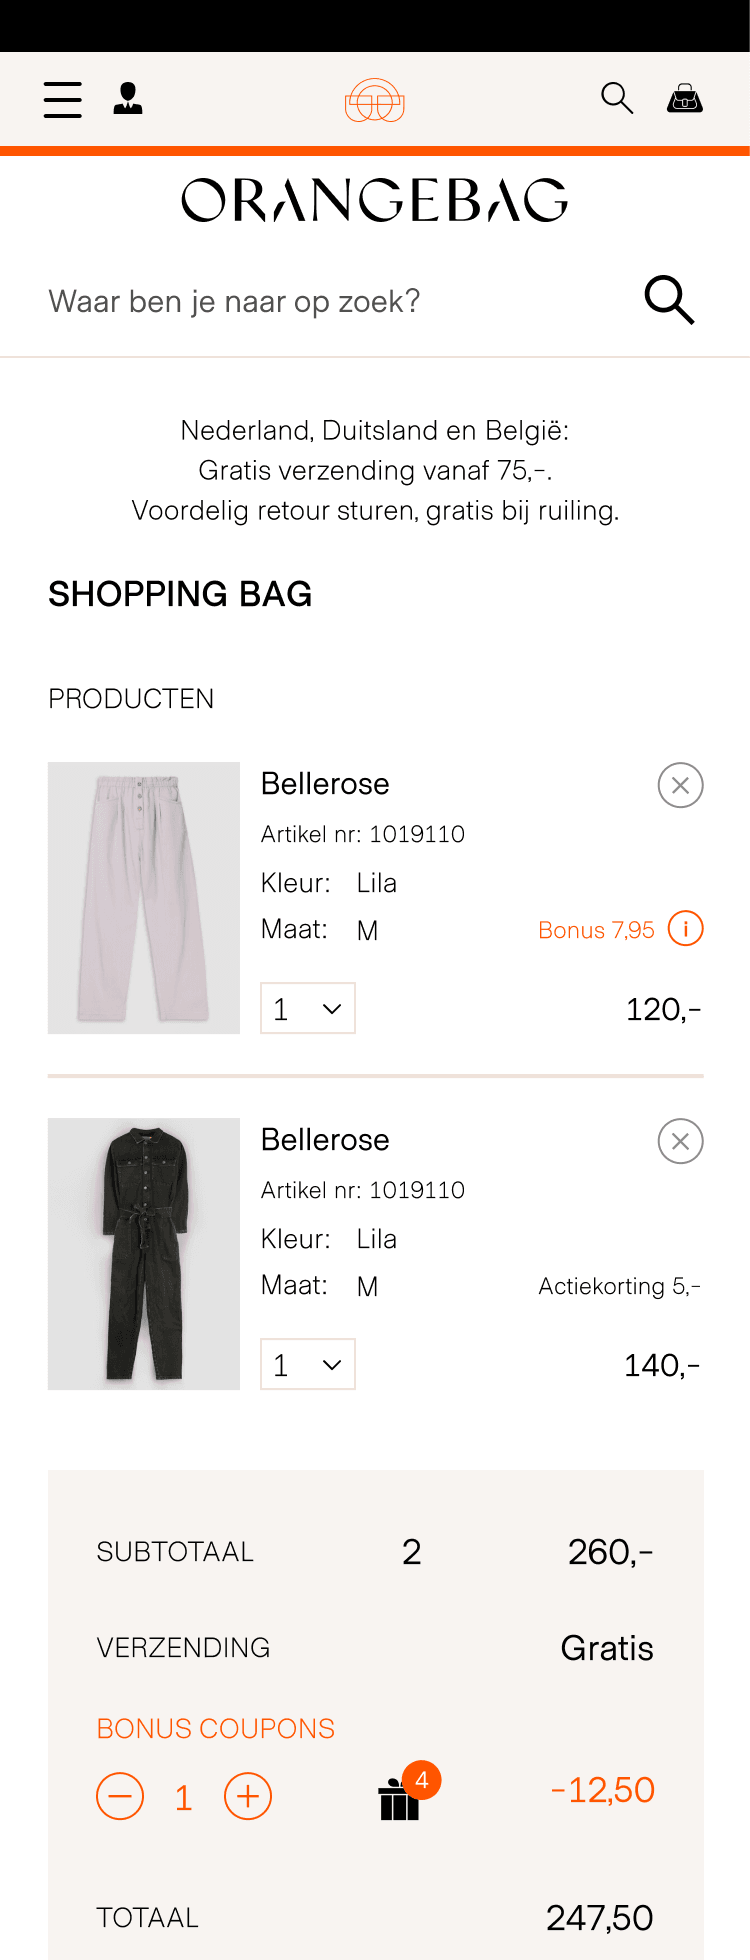Open the hamburger menu
This screenshot has height=1960, width=750.
[x=63, y=100]
